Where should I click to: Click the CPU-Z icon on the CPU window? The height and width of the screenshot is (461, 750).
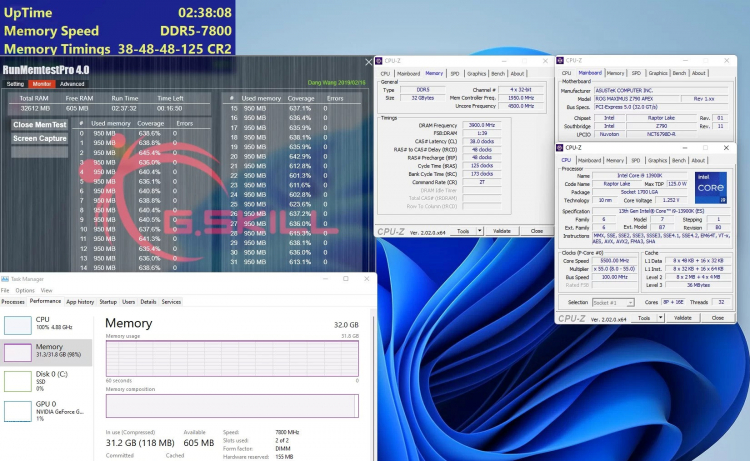pyautogui.click(x=562, y=147)
